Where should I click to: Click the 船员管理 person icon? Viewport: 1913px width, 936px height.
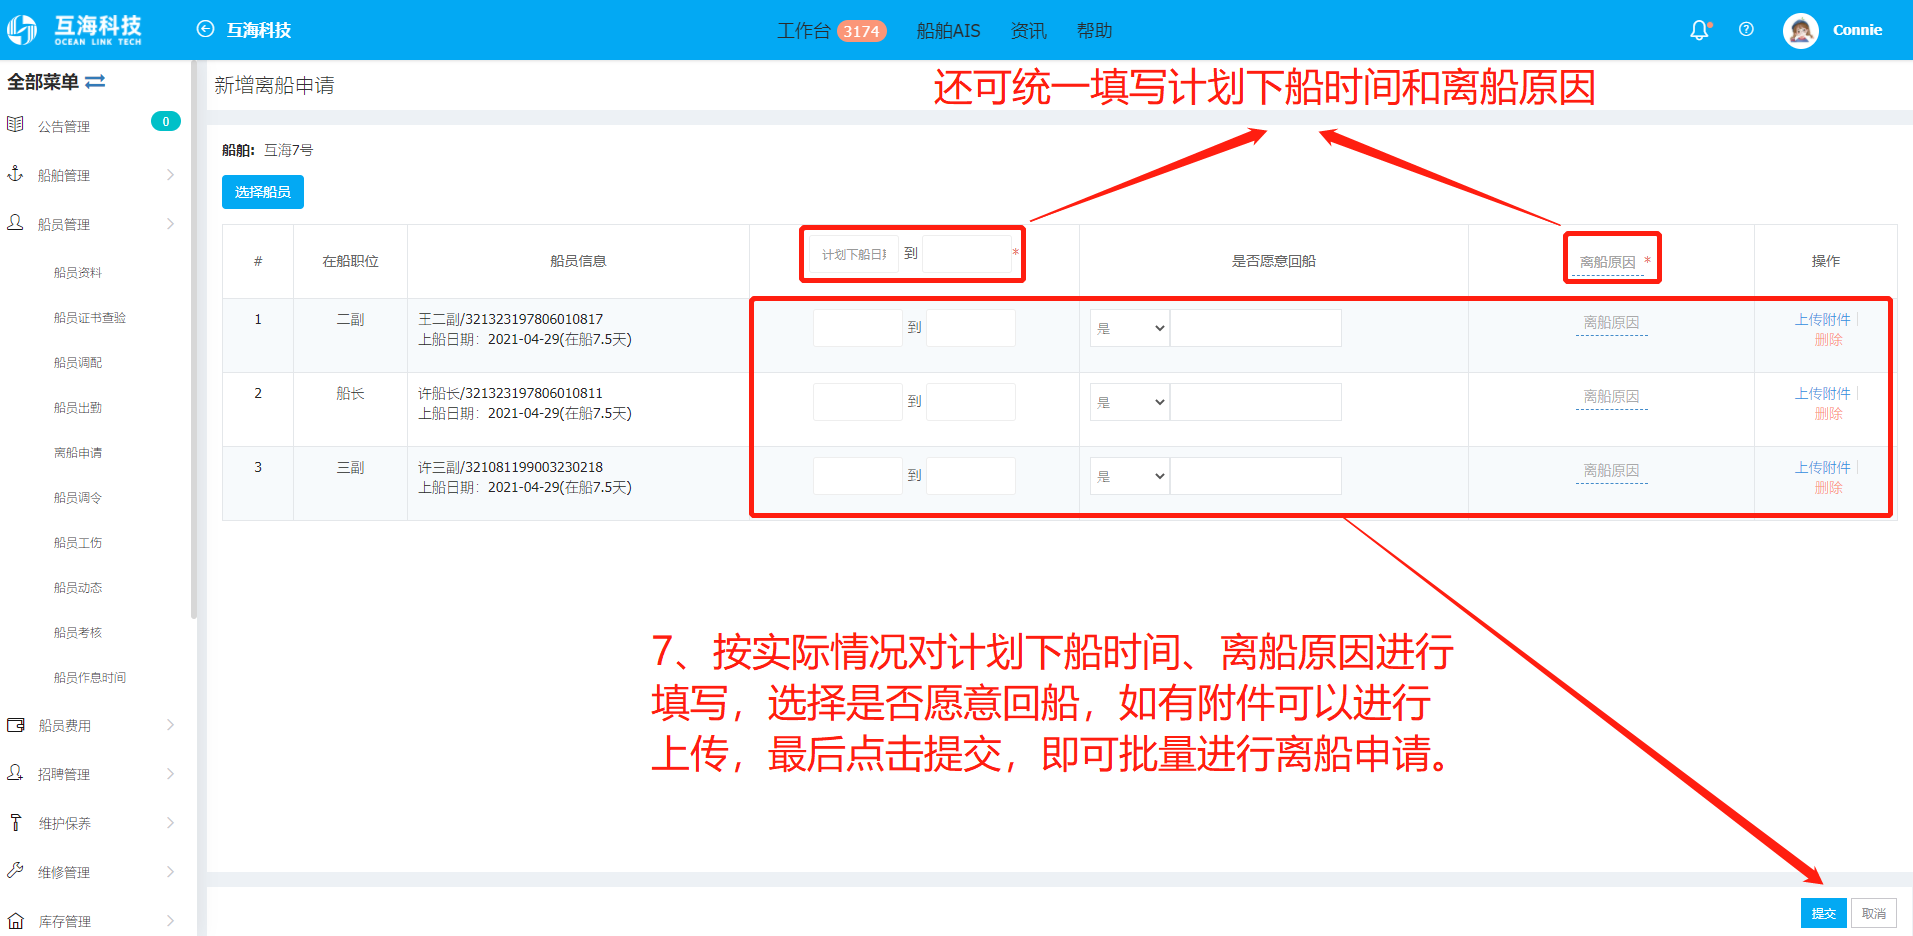15,223
